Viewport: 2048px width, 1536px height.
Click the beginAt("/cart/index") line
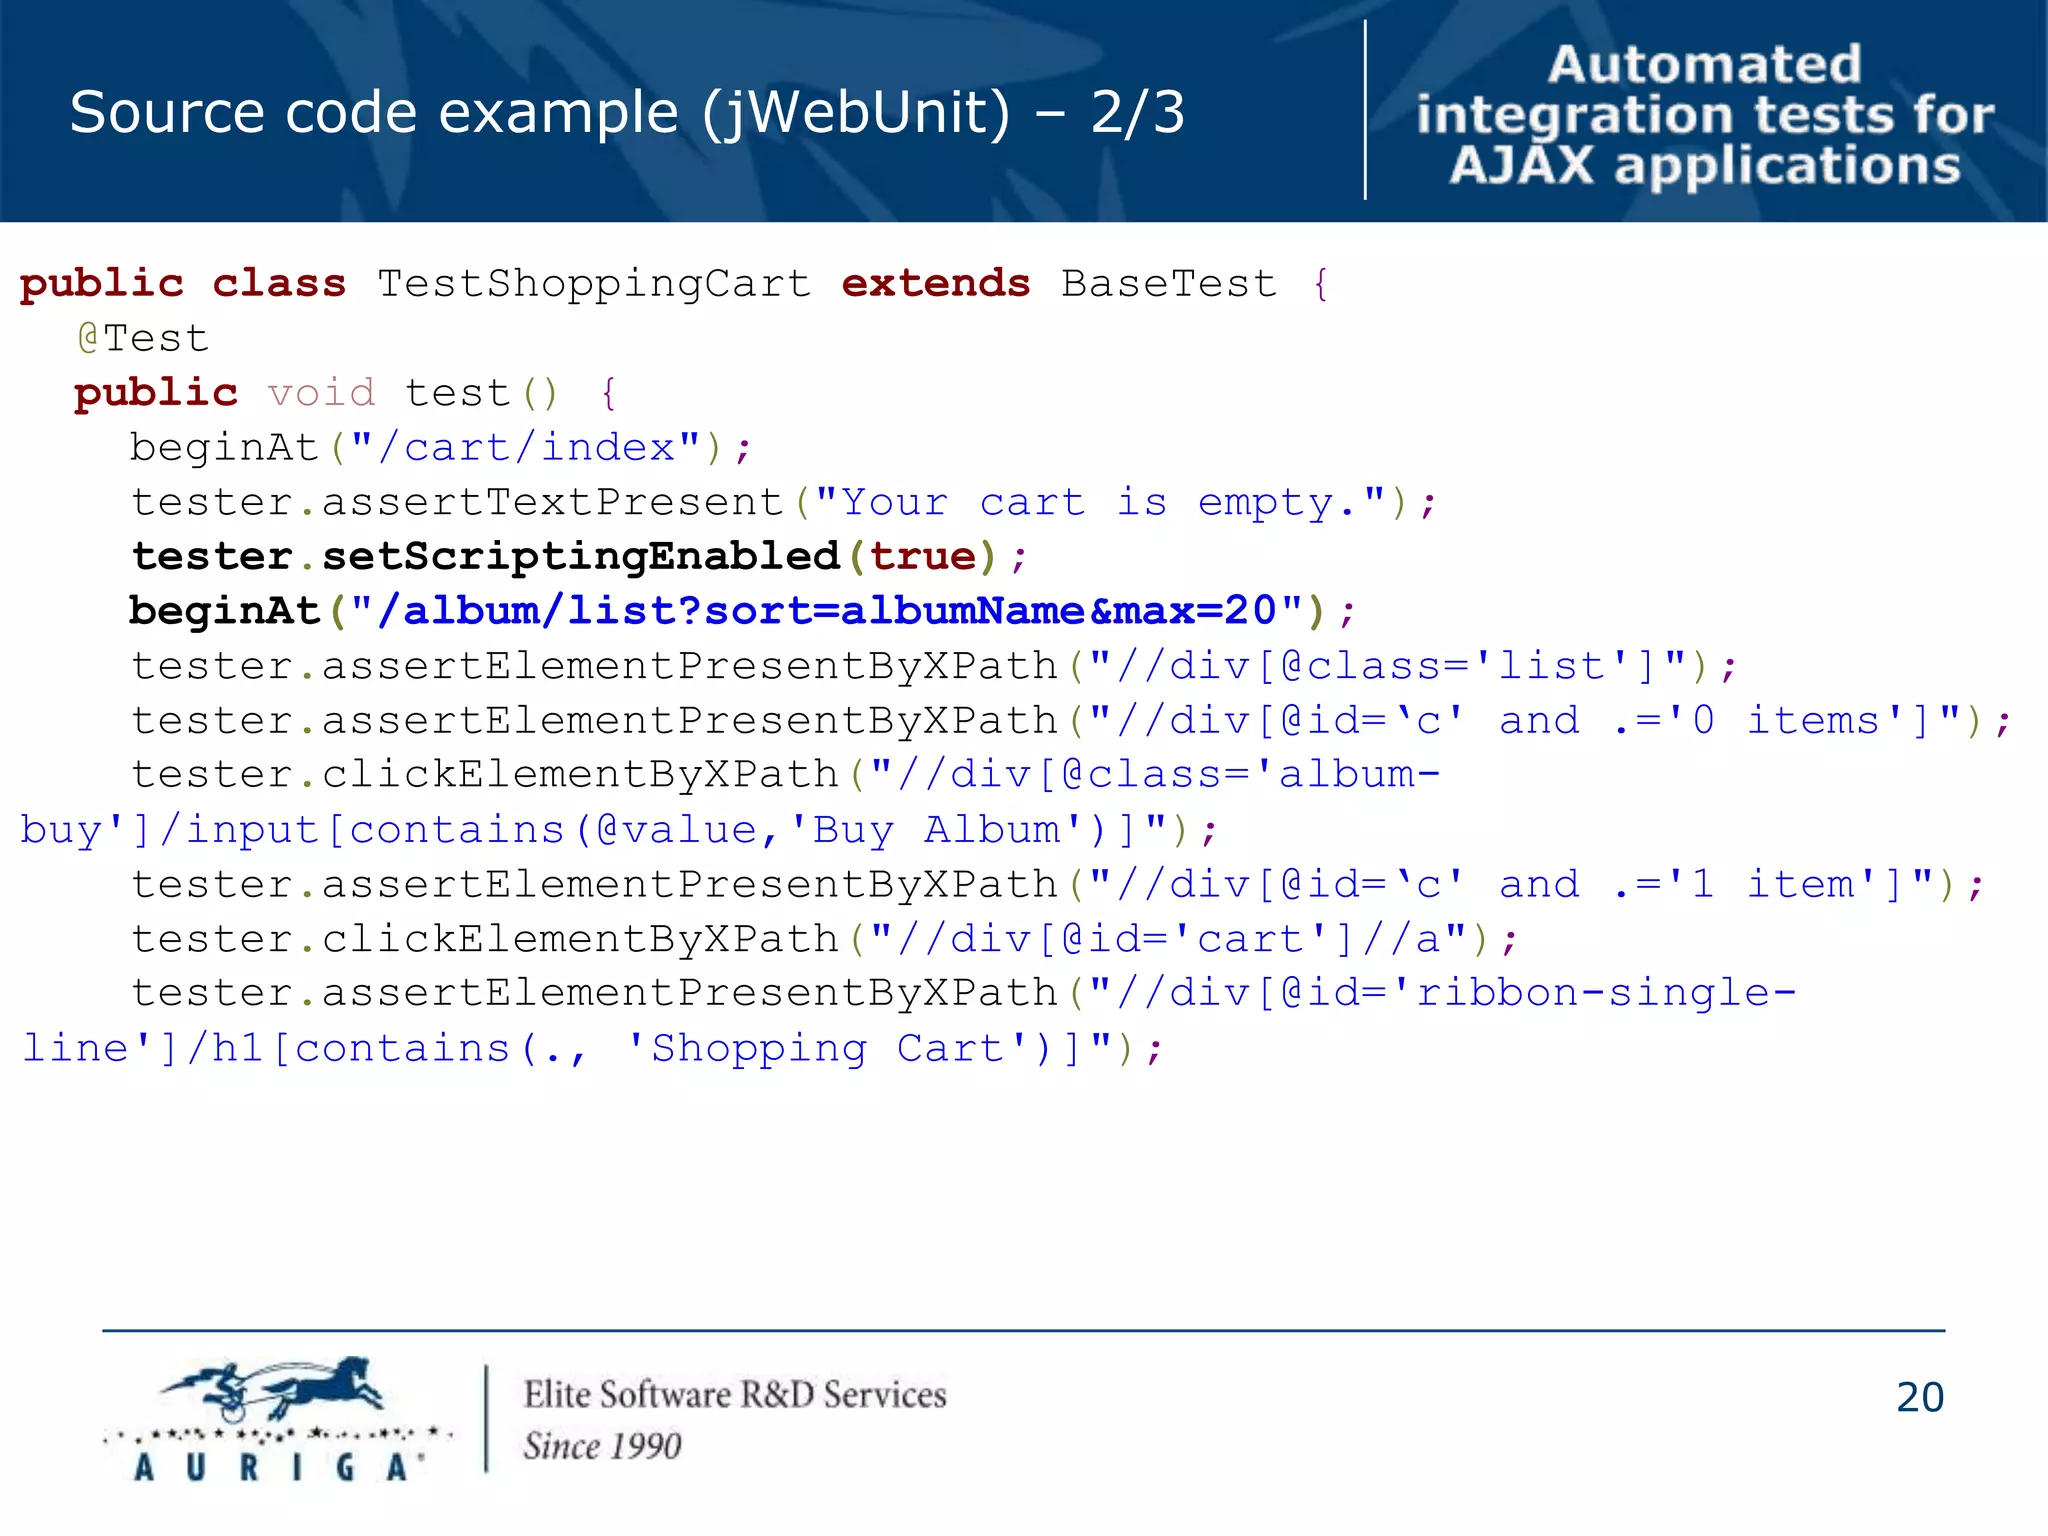[x=440, y=447]
